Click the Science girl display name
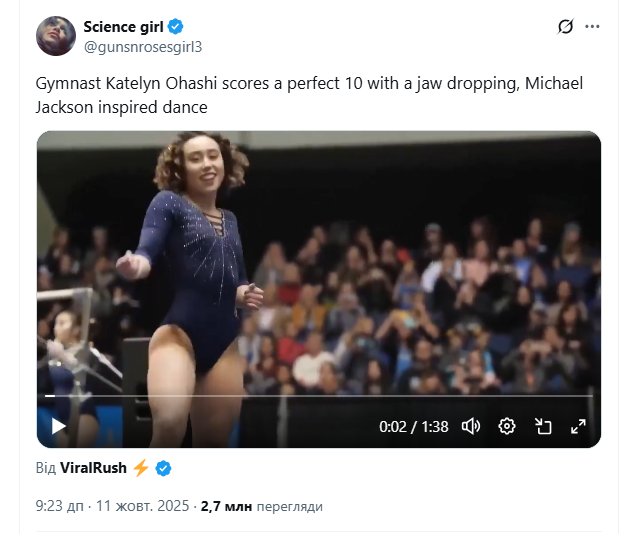The width and height of the screenshot is (625, 534). click(x=123, y=27)
